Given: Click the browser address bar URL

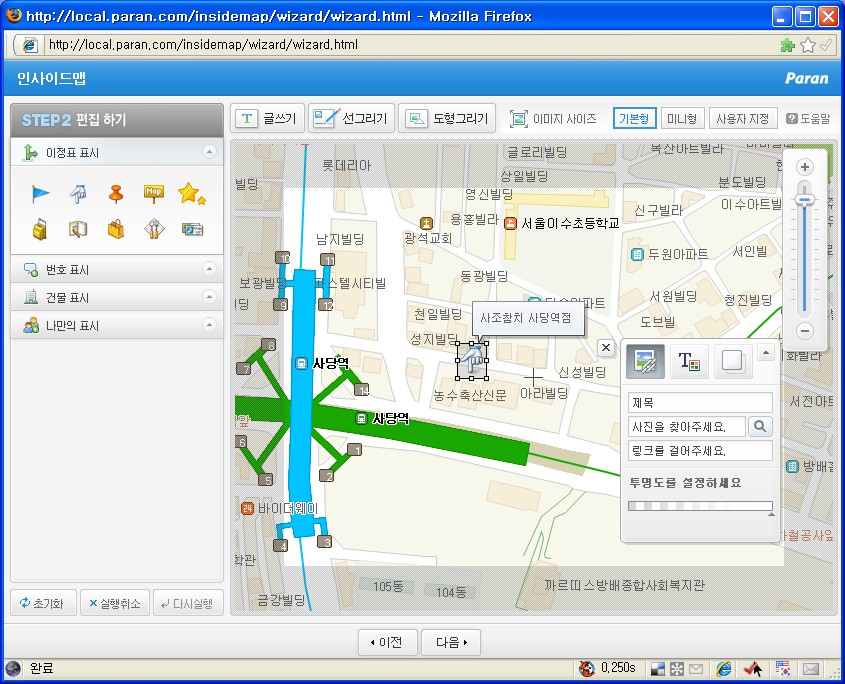Looking at the screenshot, I should (x=203, y=45).
